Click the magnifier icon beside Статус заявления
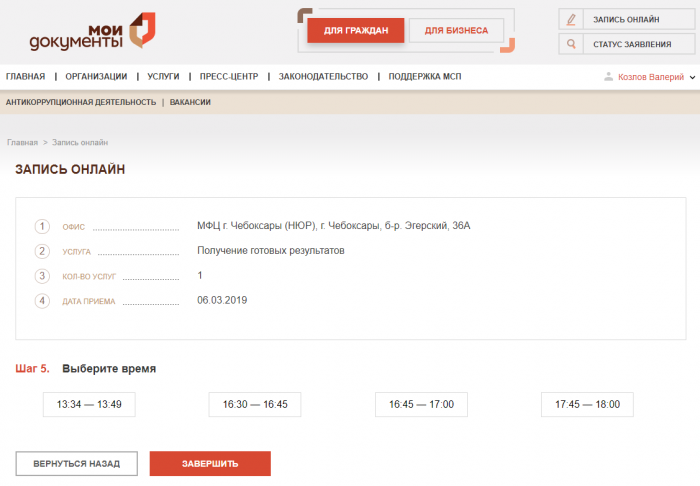The width and height of the screenshot is (700, 486). tap(571, 44)
